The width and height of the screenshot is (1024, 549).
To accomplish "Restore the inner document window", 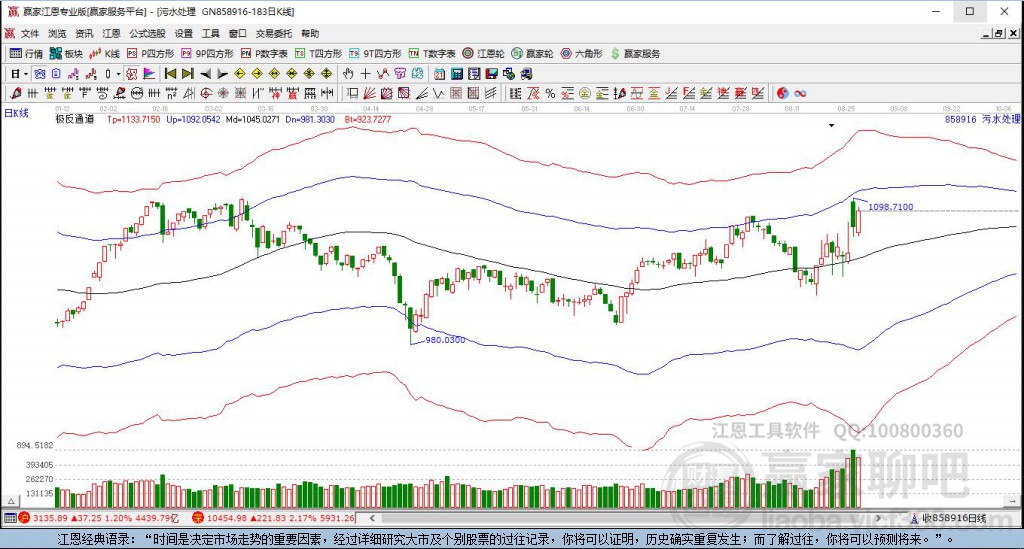I will (999, 33).
